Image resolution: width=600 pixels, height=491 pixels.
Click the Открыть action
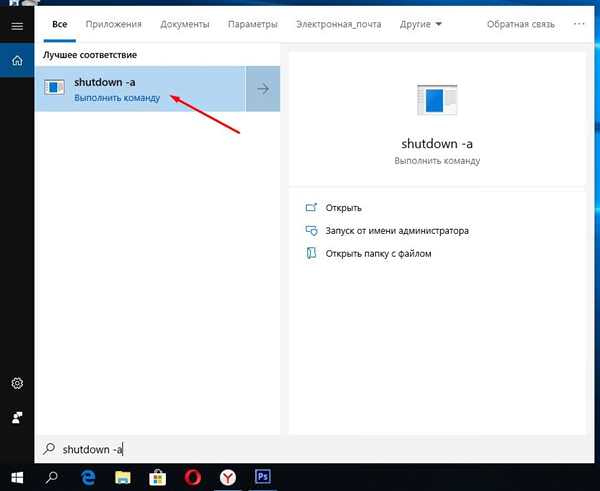pos(343,208)
